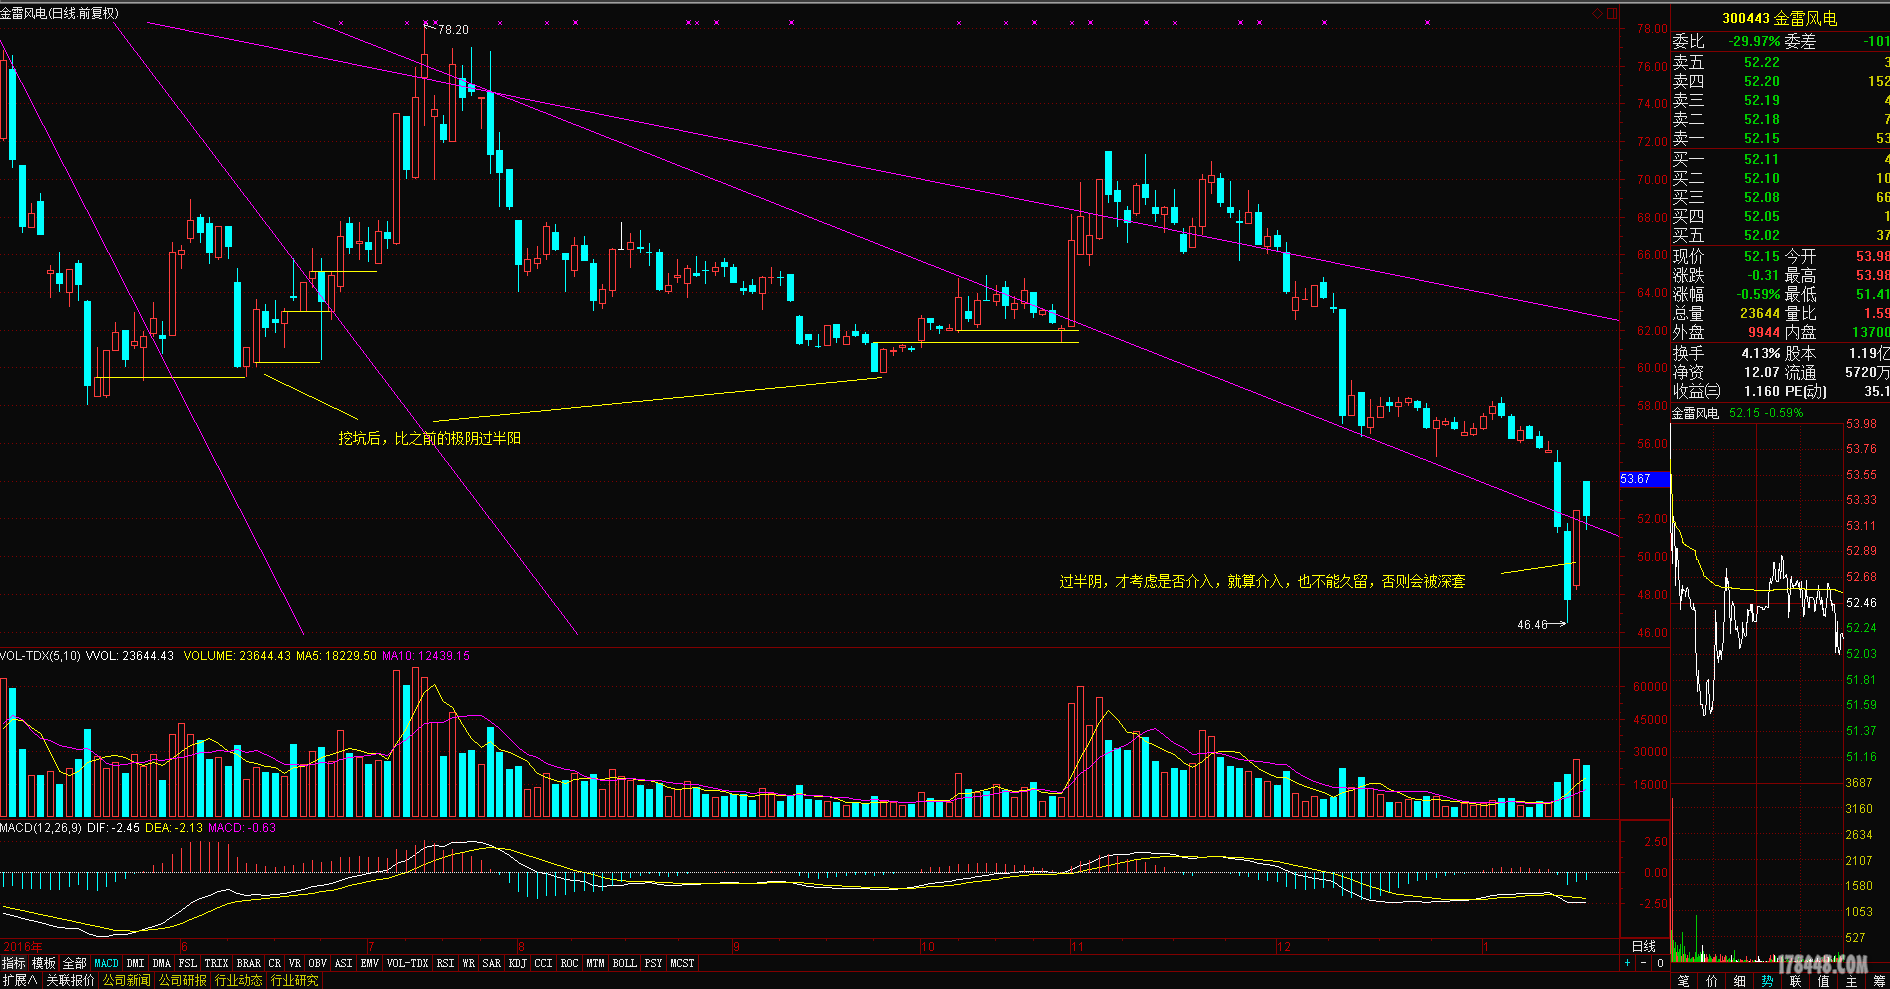Viewport: 1890px width, 989px height.
Task: Click the plus zoom-in button beside 日线
Action: [x=1628, y=963]
